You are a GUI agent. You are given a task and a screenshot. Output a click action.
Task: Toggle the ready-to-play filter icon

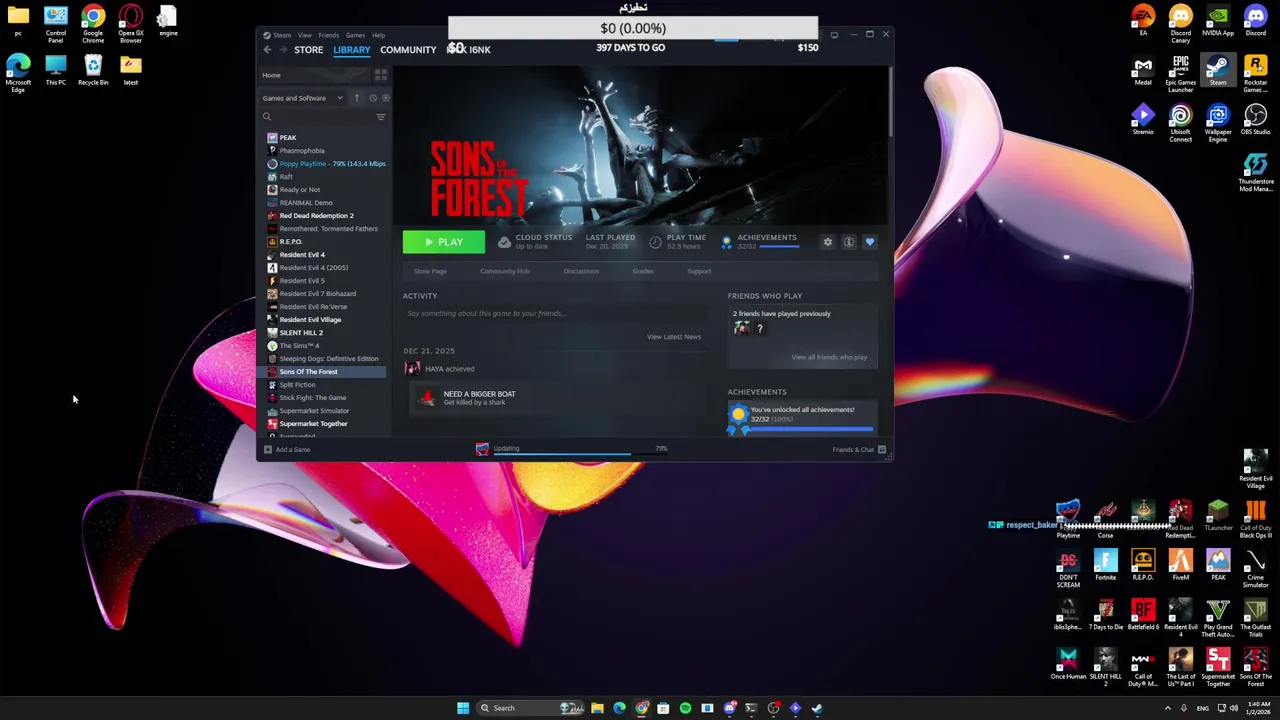pyautogui.click(x=386, y=98)
